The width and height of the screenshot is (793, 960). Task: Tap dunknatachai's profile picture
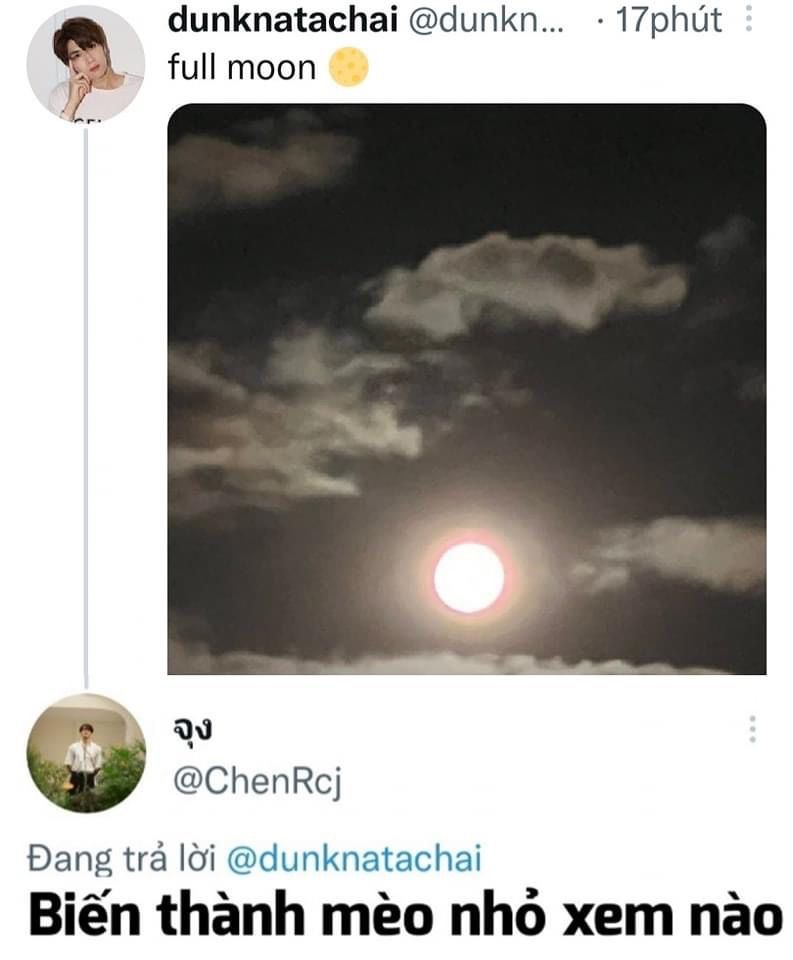point(86,64)
